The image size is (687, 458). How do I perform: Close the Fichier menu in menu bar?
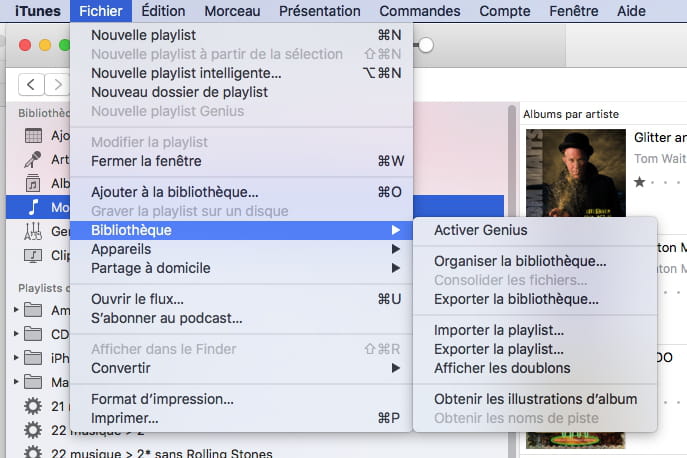[x=101, y=11]
